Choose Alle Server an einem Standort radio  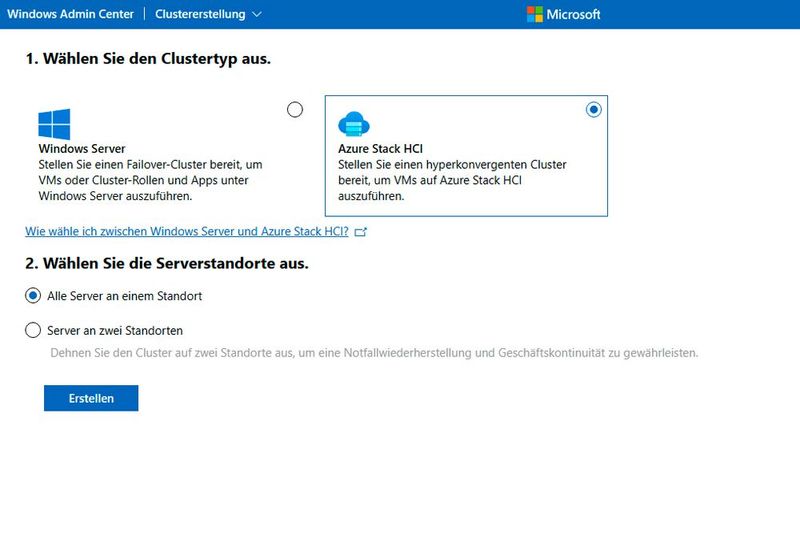point(33,296)
